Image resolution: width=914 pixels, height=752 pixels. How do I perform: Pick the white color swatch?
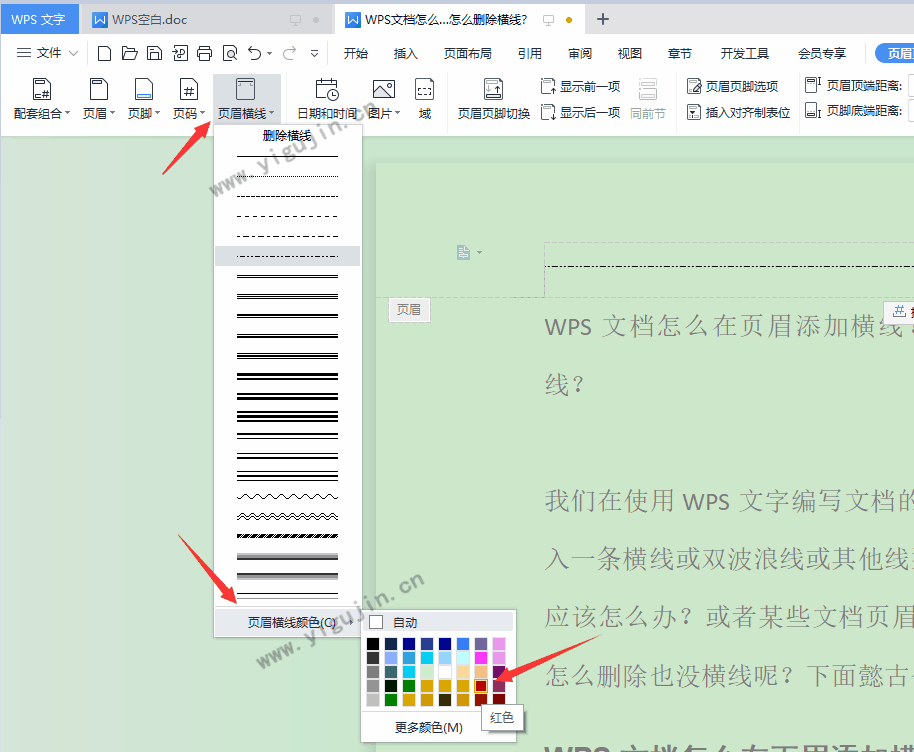point(445,672)
